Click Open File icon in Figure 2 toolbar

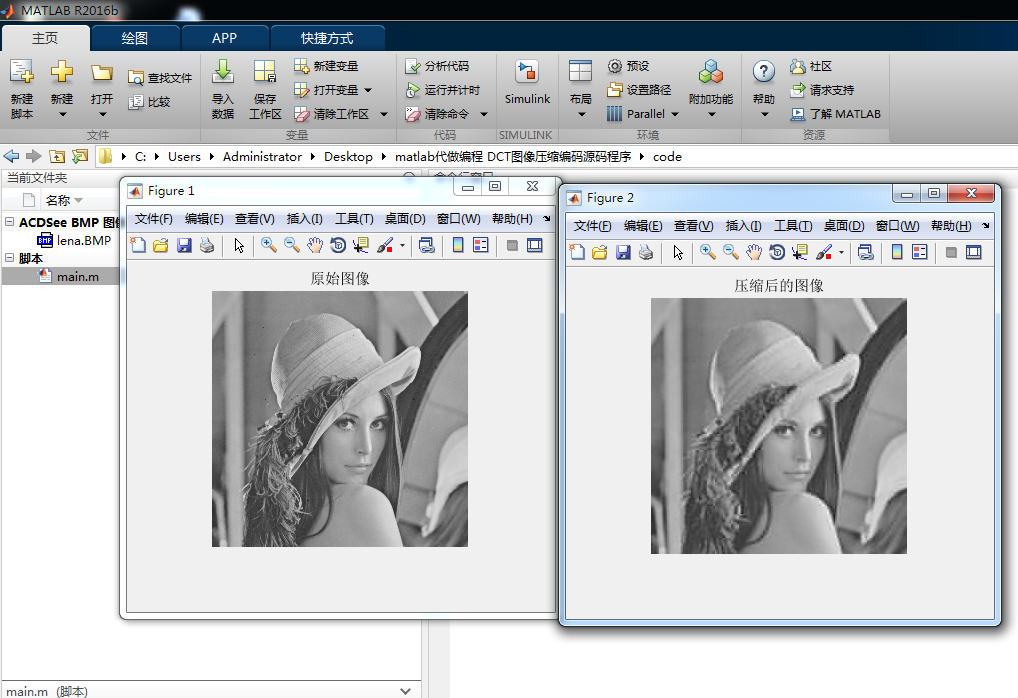tap(599, 252)
